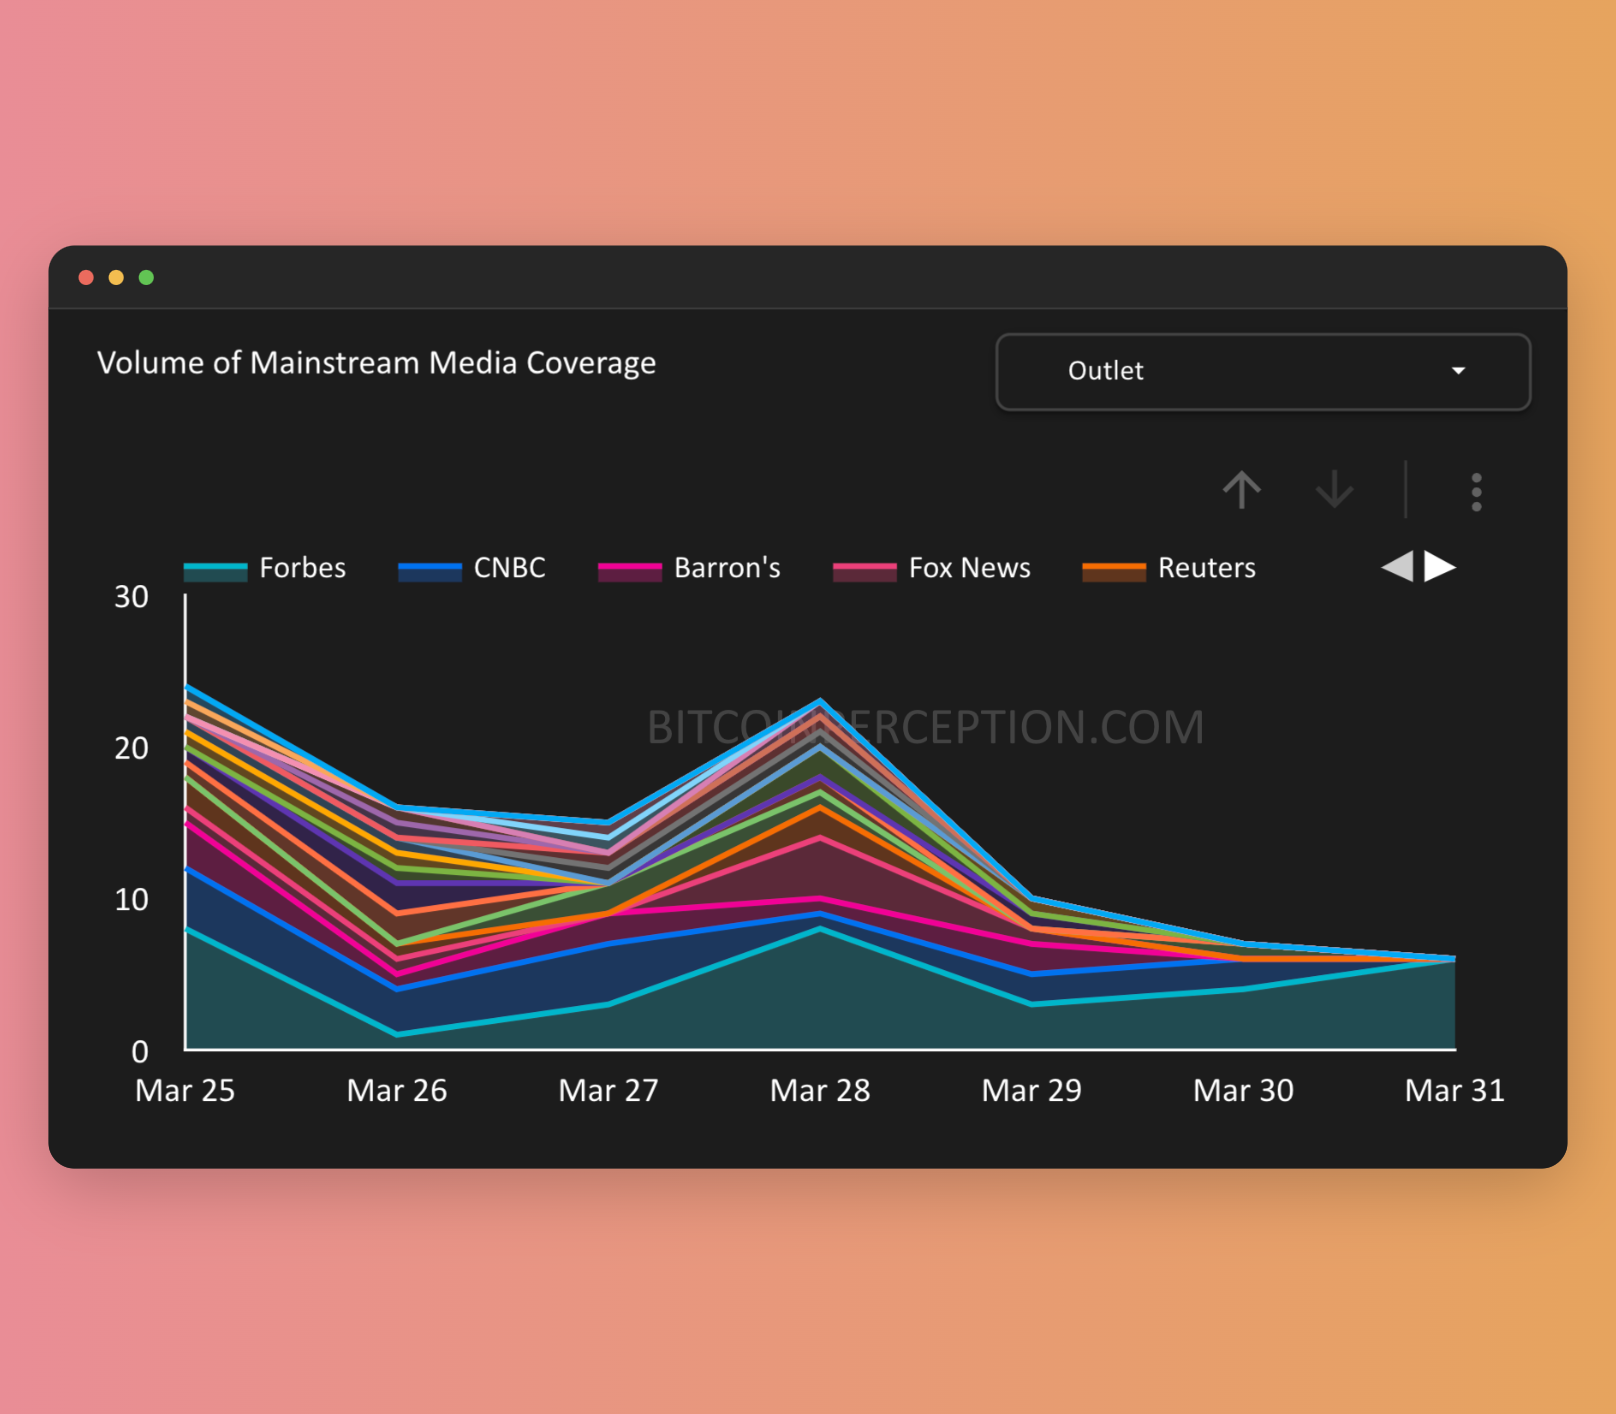Click the red close window button
Viewport: 1616px width, 1414px height.
click(86, 278)
